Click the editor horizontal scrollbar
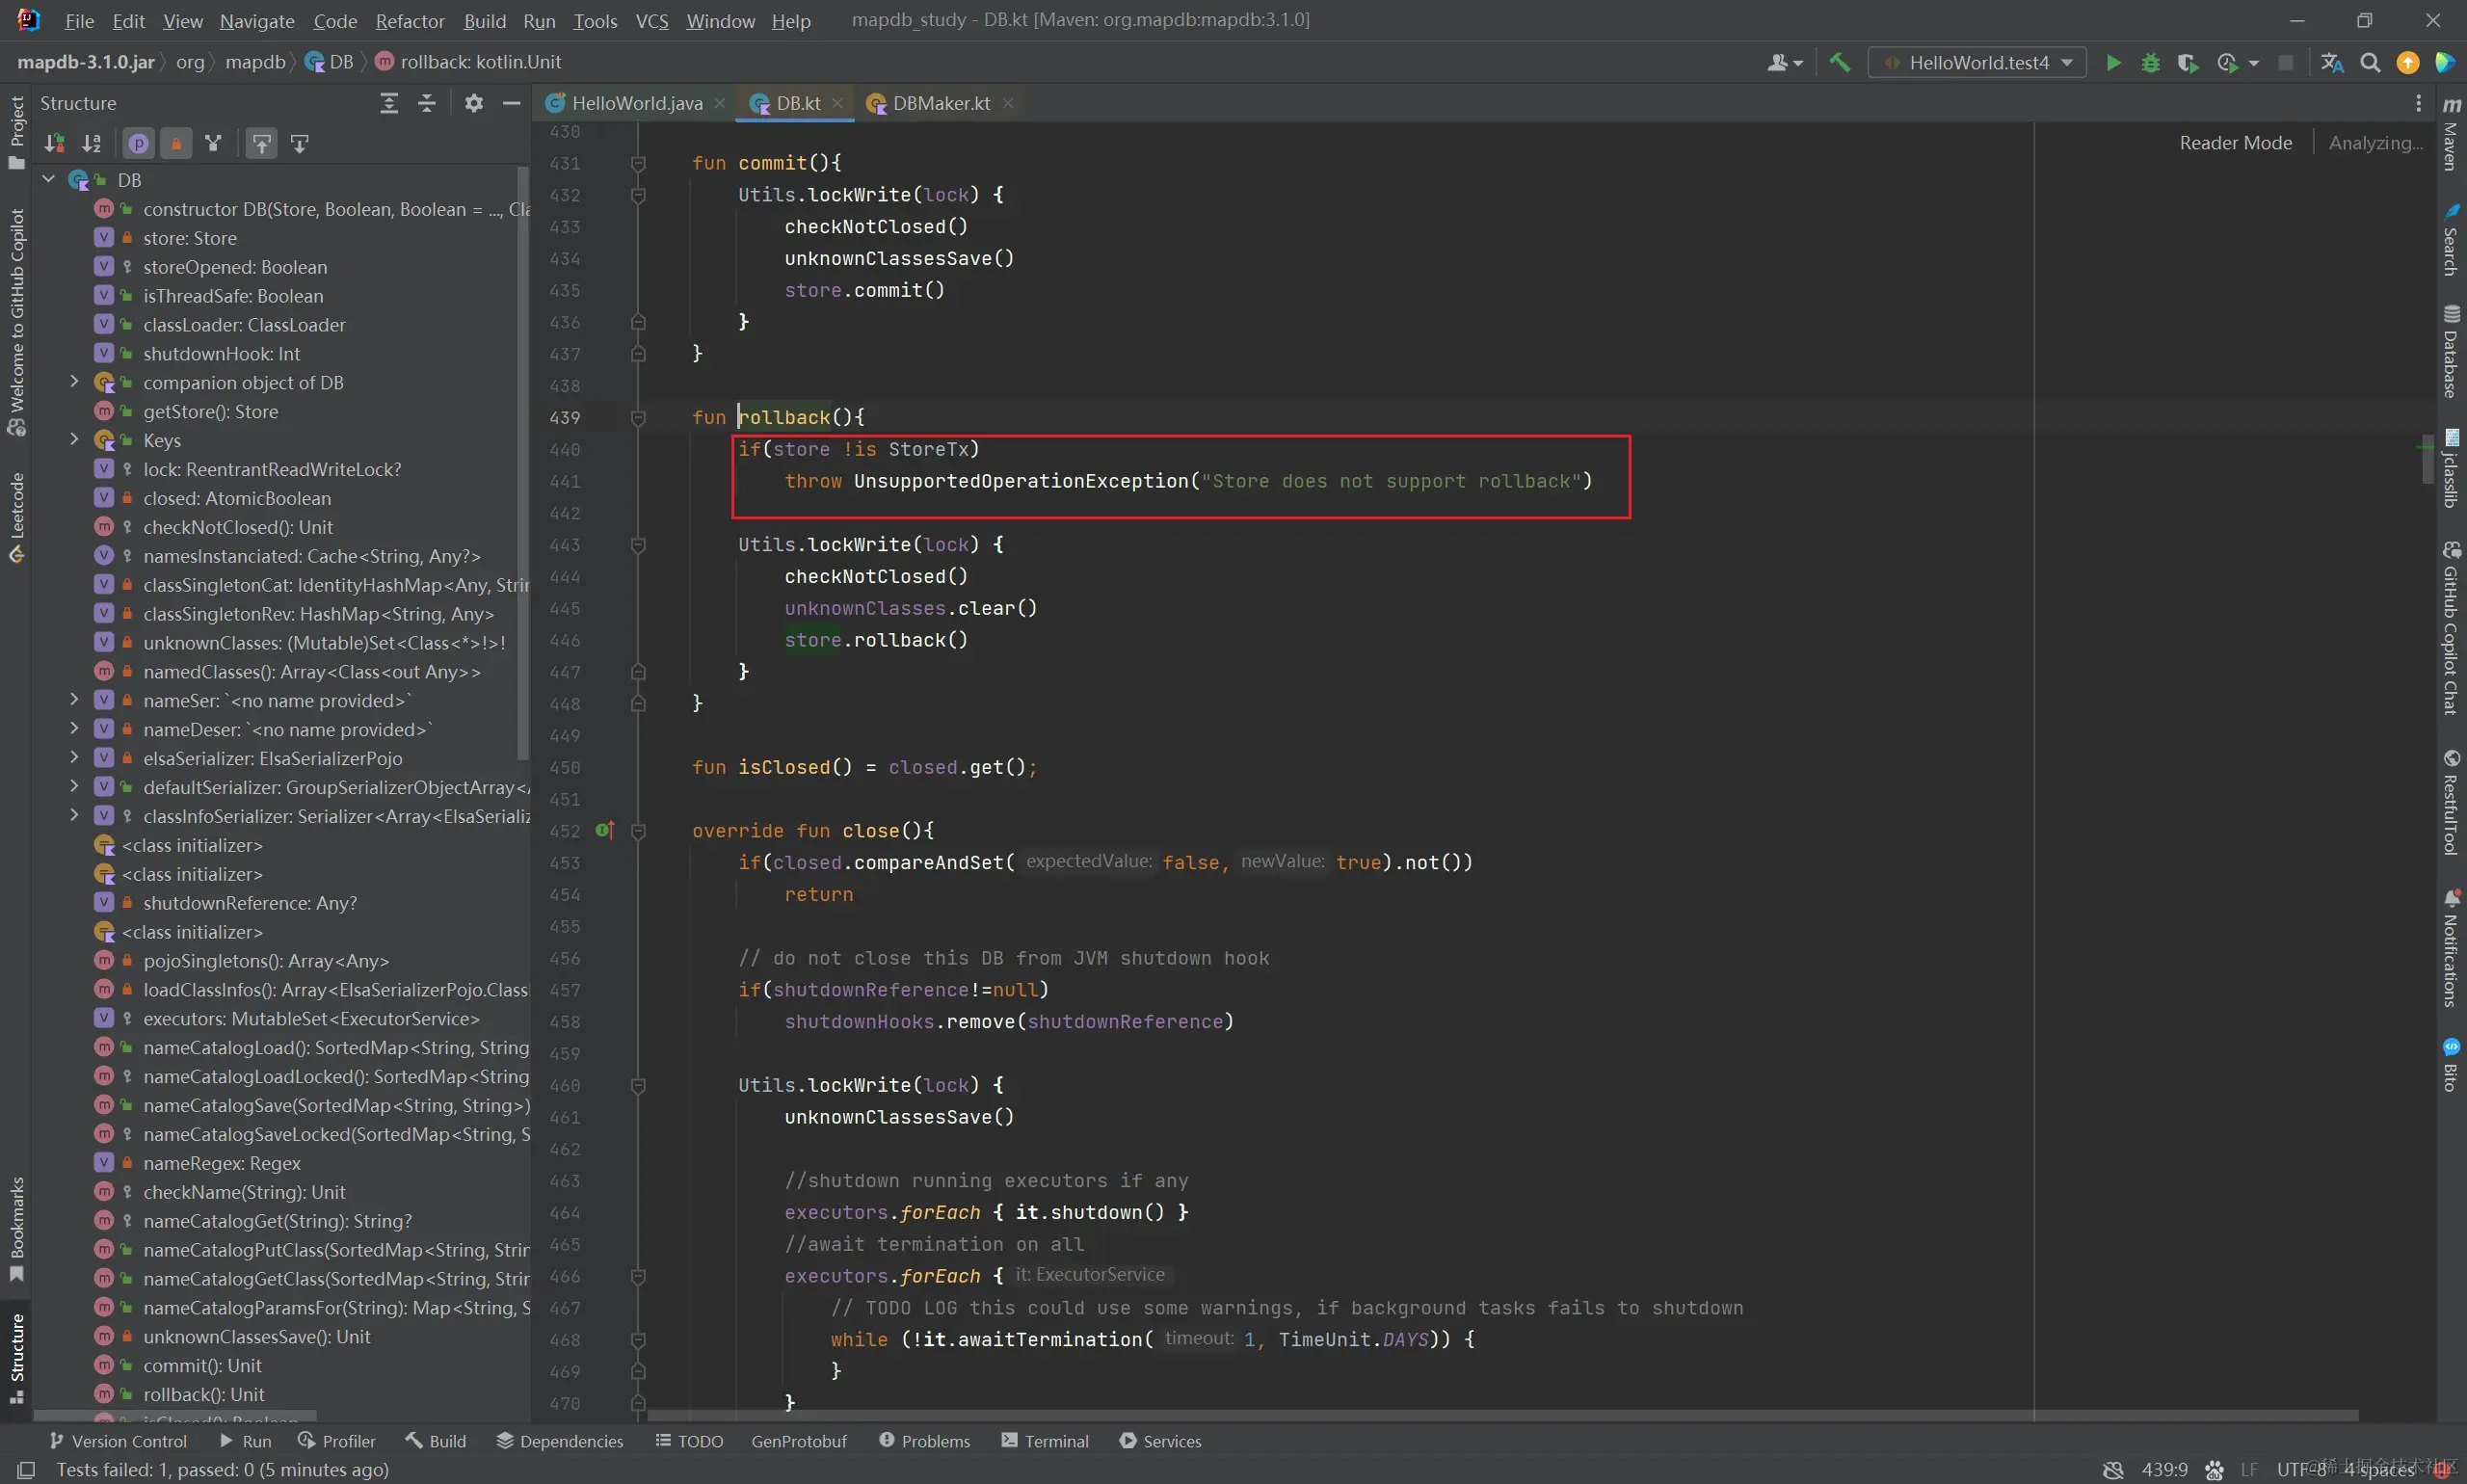 click(1503, 1416)
